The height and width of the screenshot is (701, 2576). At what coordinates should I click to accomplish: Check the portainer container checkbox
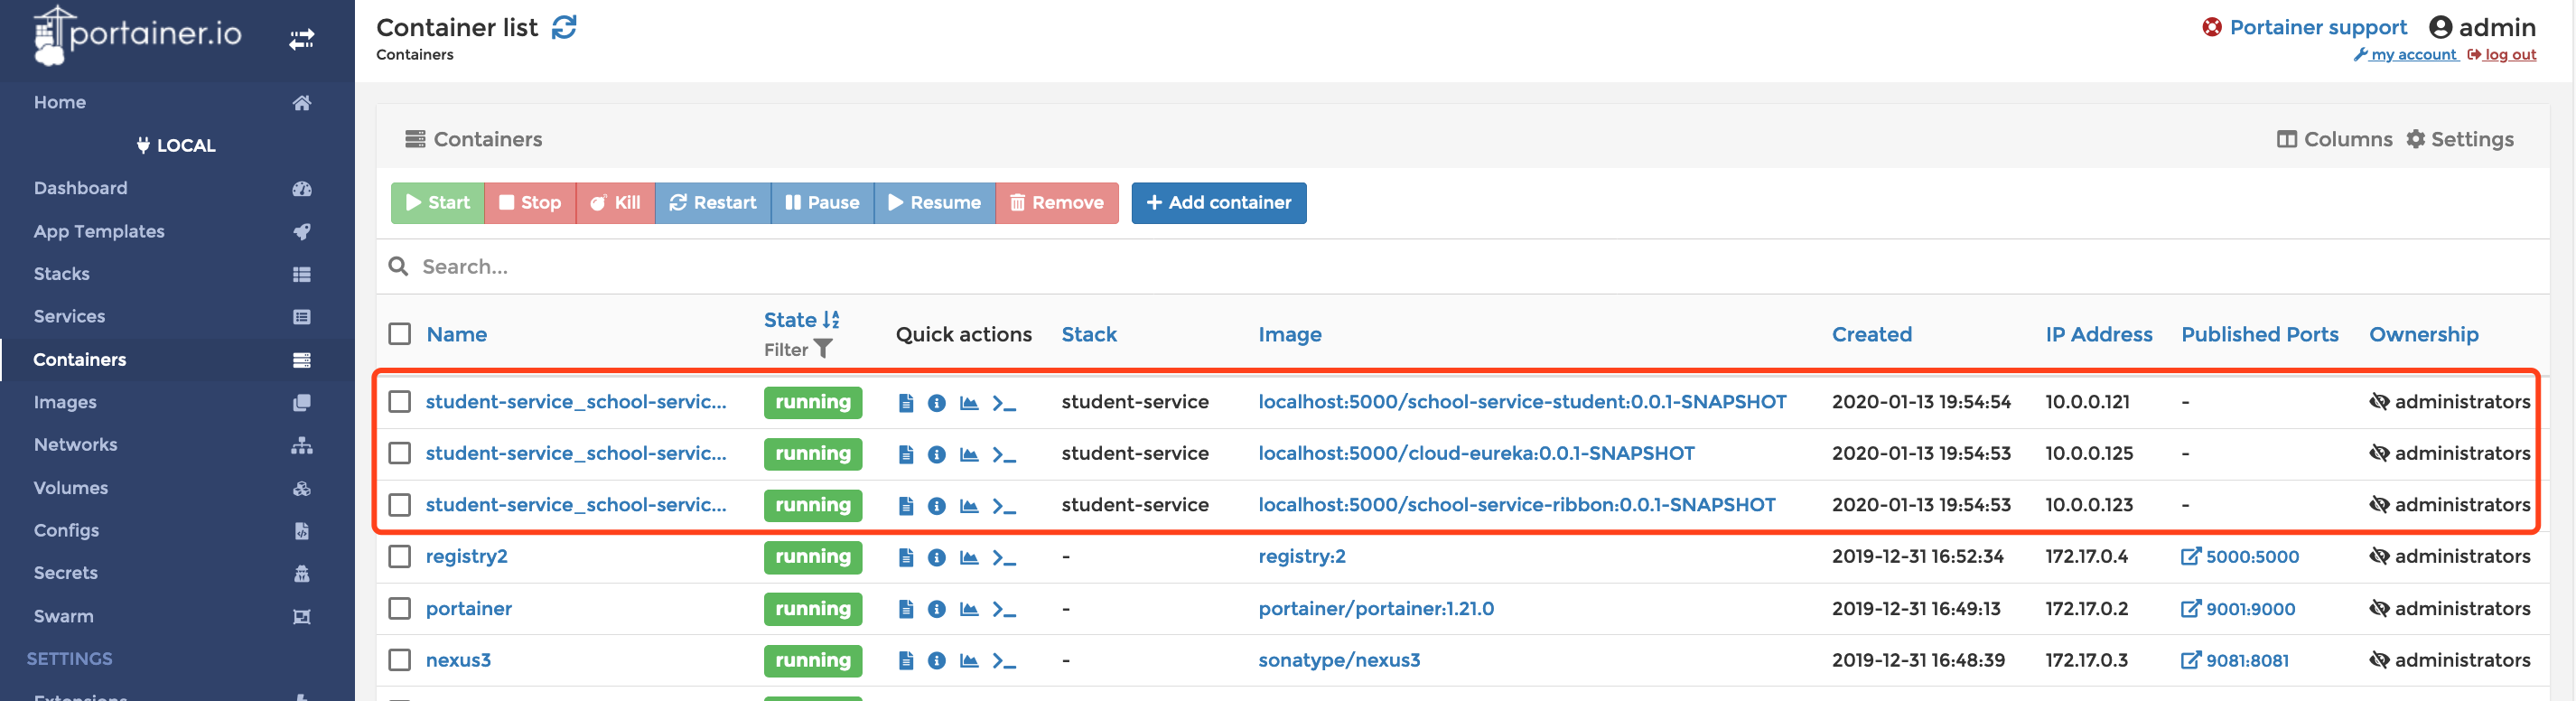tap(400, 609)
